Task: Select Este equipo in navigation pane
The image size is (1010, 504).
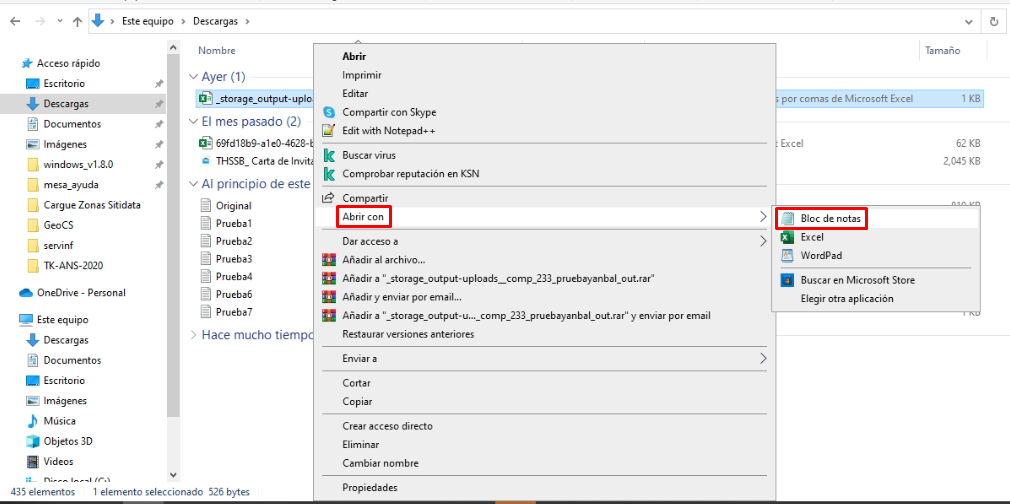Action: (62, 320)
